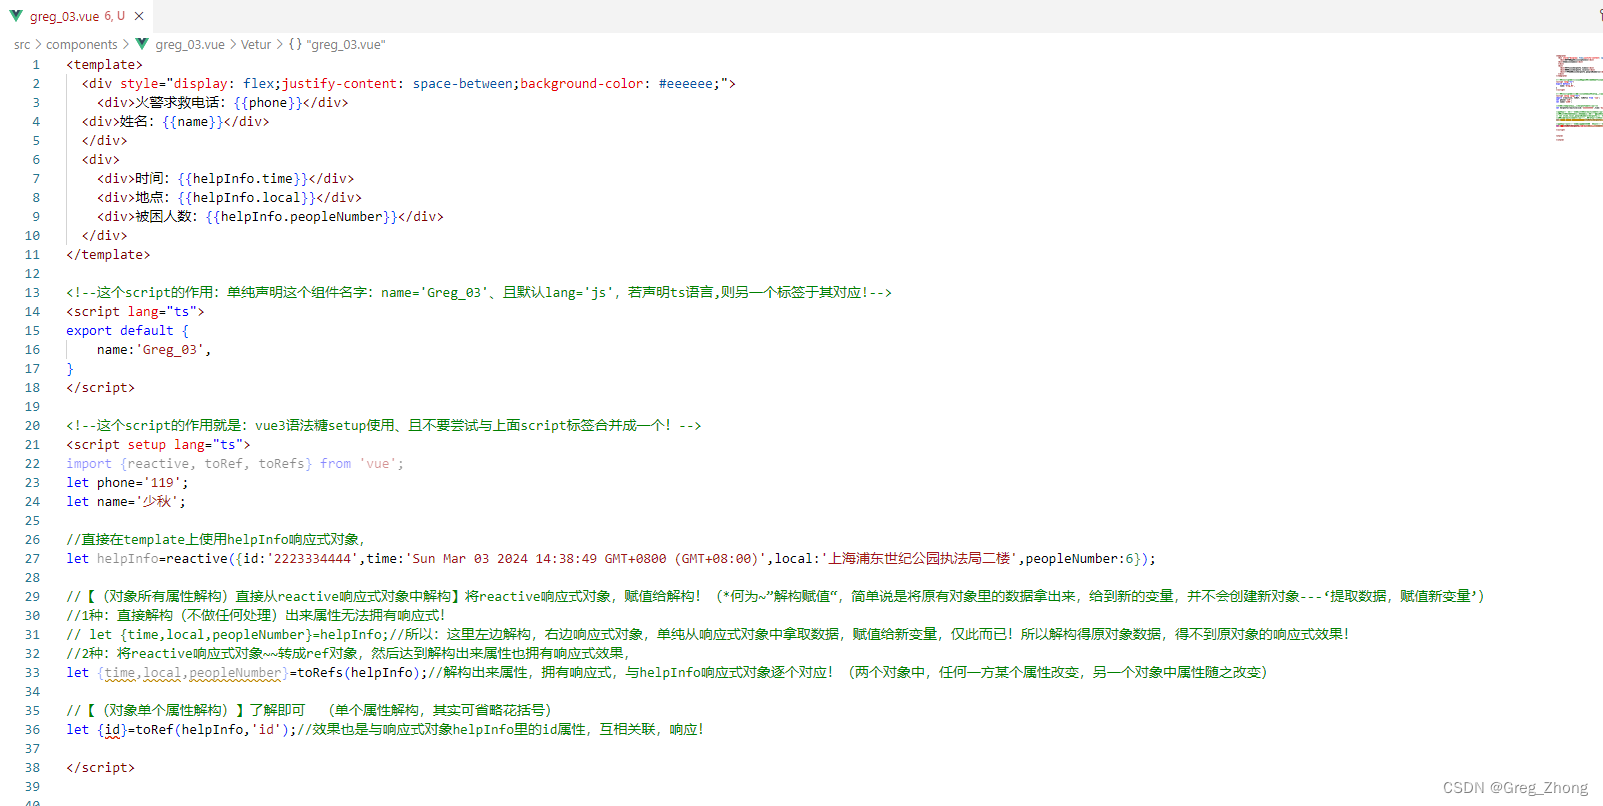
Task: Click the '6, U' git status badge
Action: click(115, 16)
